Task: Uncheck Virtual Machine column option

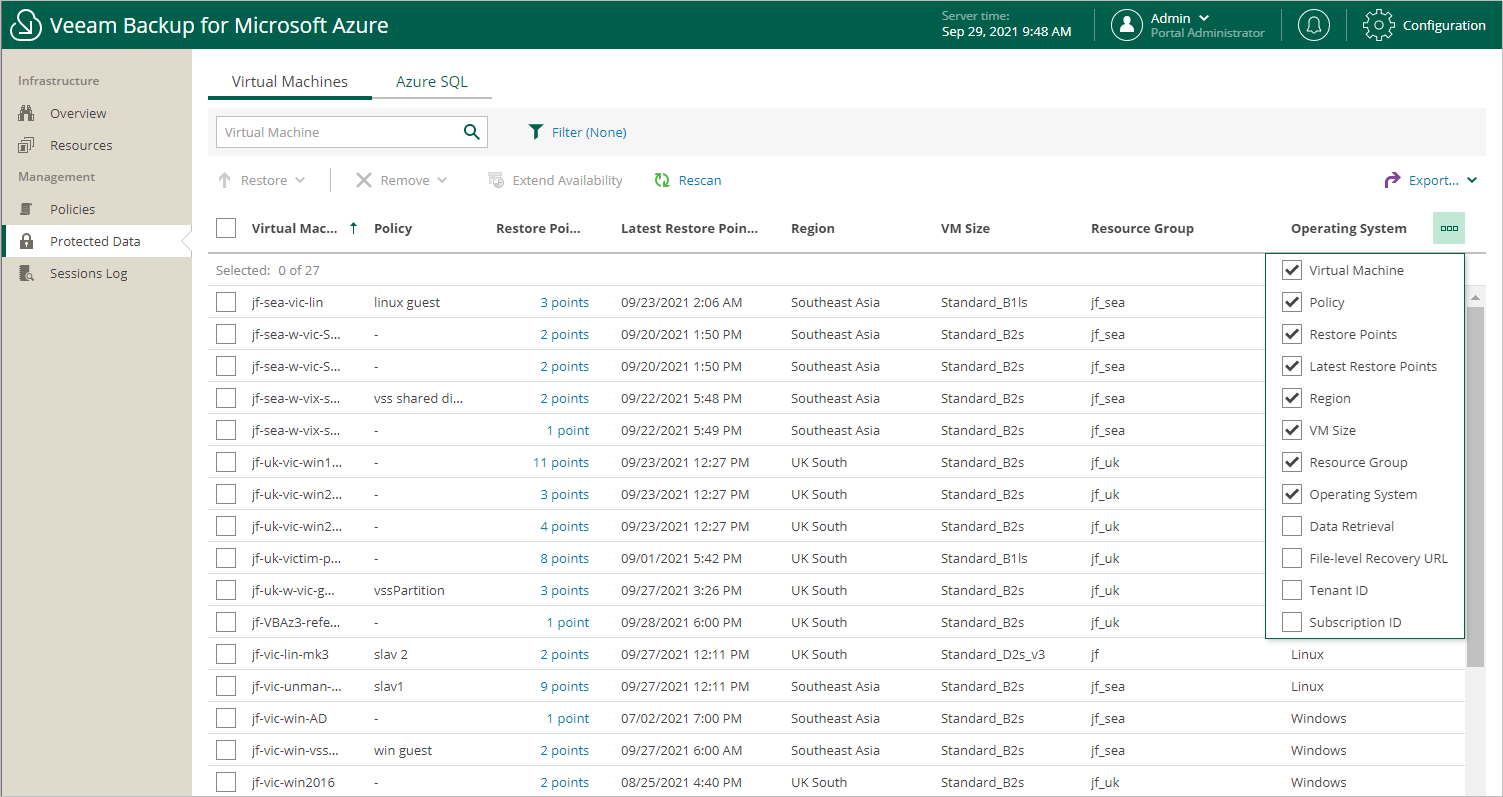Action: tap(1292, 270)
